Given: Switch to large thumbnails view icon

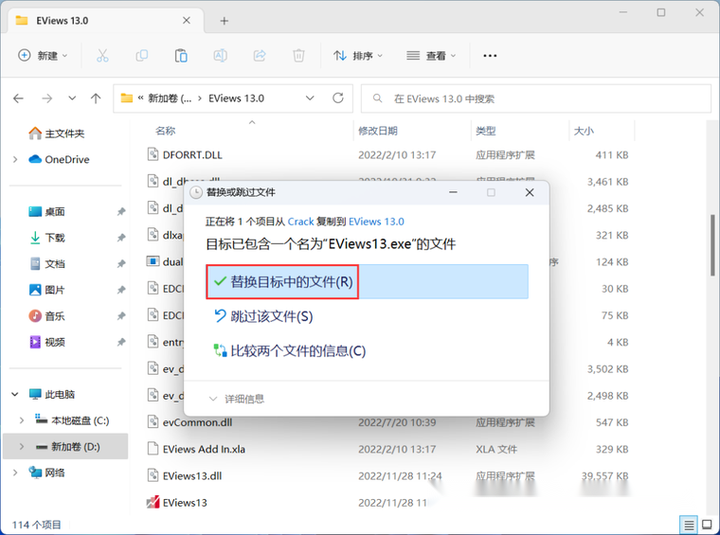Looking at the screenshot, I should [x=708, y=524].
